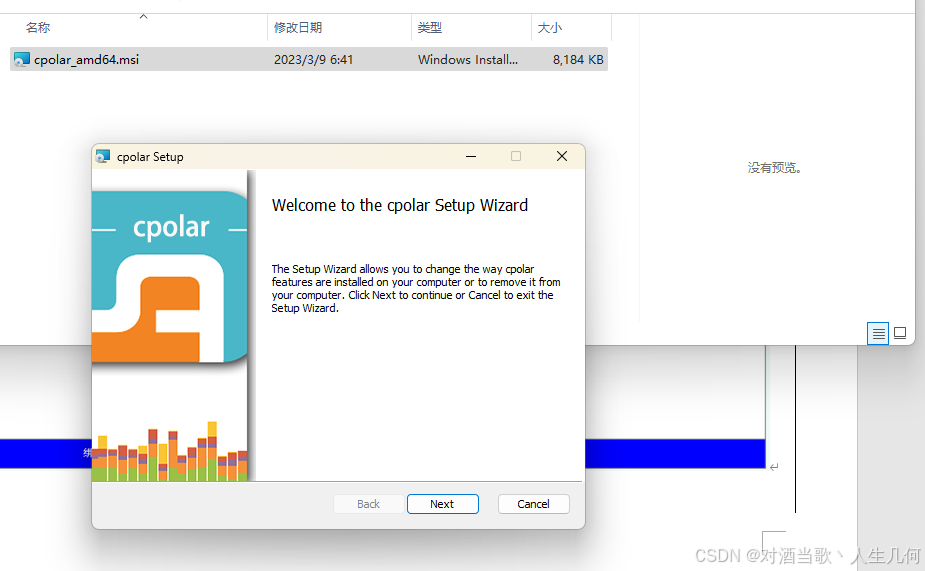Screen dimensions: 925x571
Task: Click the date 2023/3/9 6:41 cell
Action: coord(313,60)
